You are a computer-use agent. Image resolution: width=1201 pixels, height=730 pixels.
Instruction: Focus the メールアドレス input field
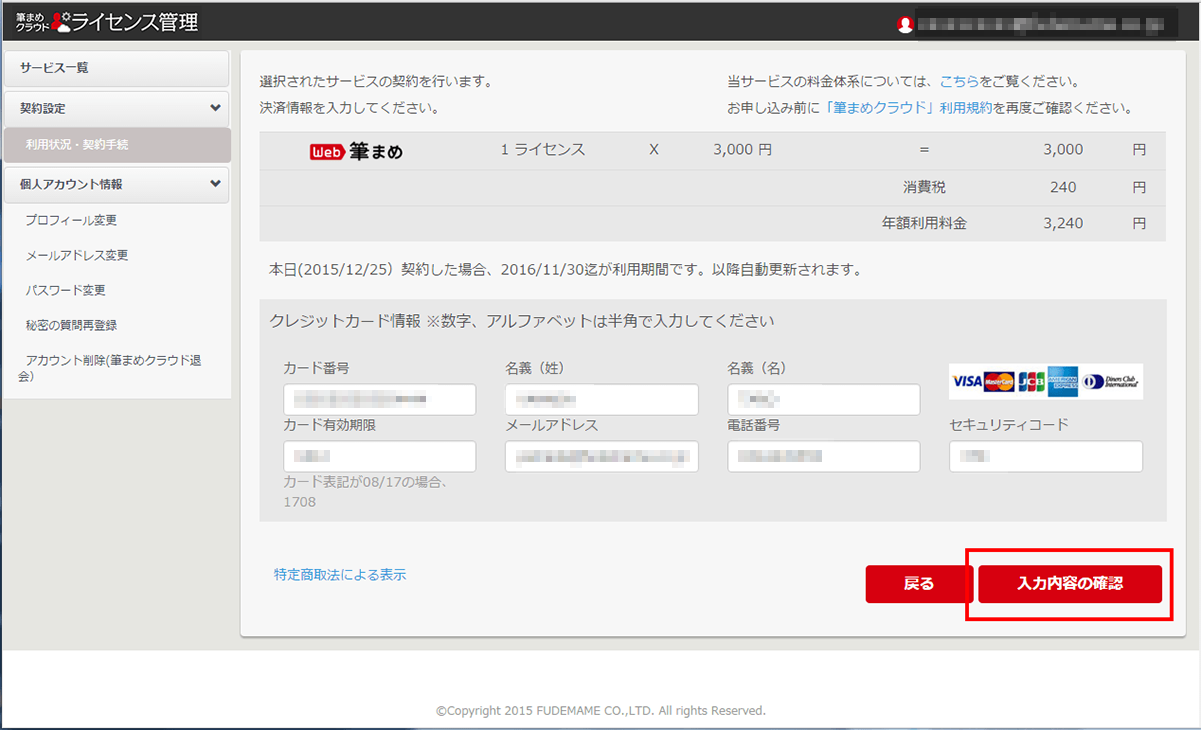coord(602,457)
